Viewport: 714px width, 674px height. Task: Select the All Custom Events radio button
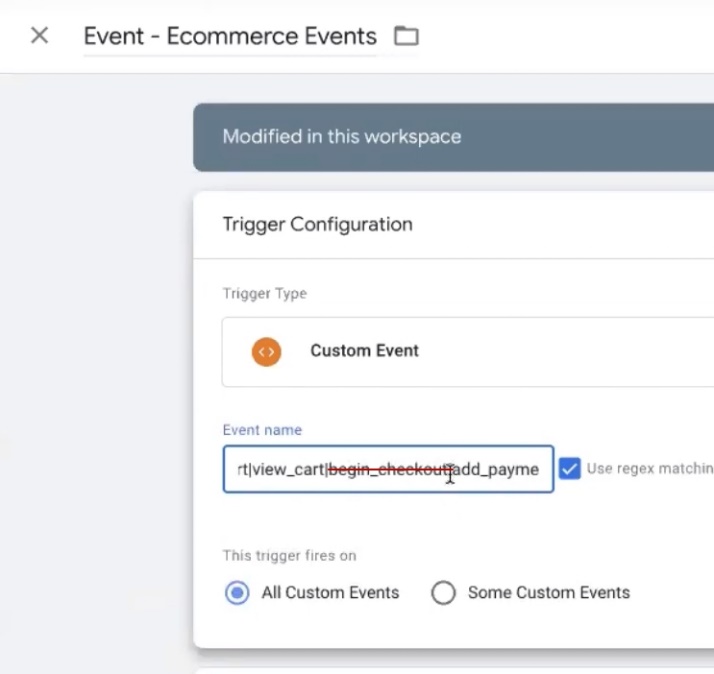237,593
